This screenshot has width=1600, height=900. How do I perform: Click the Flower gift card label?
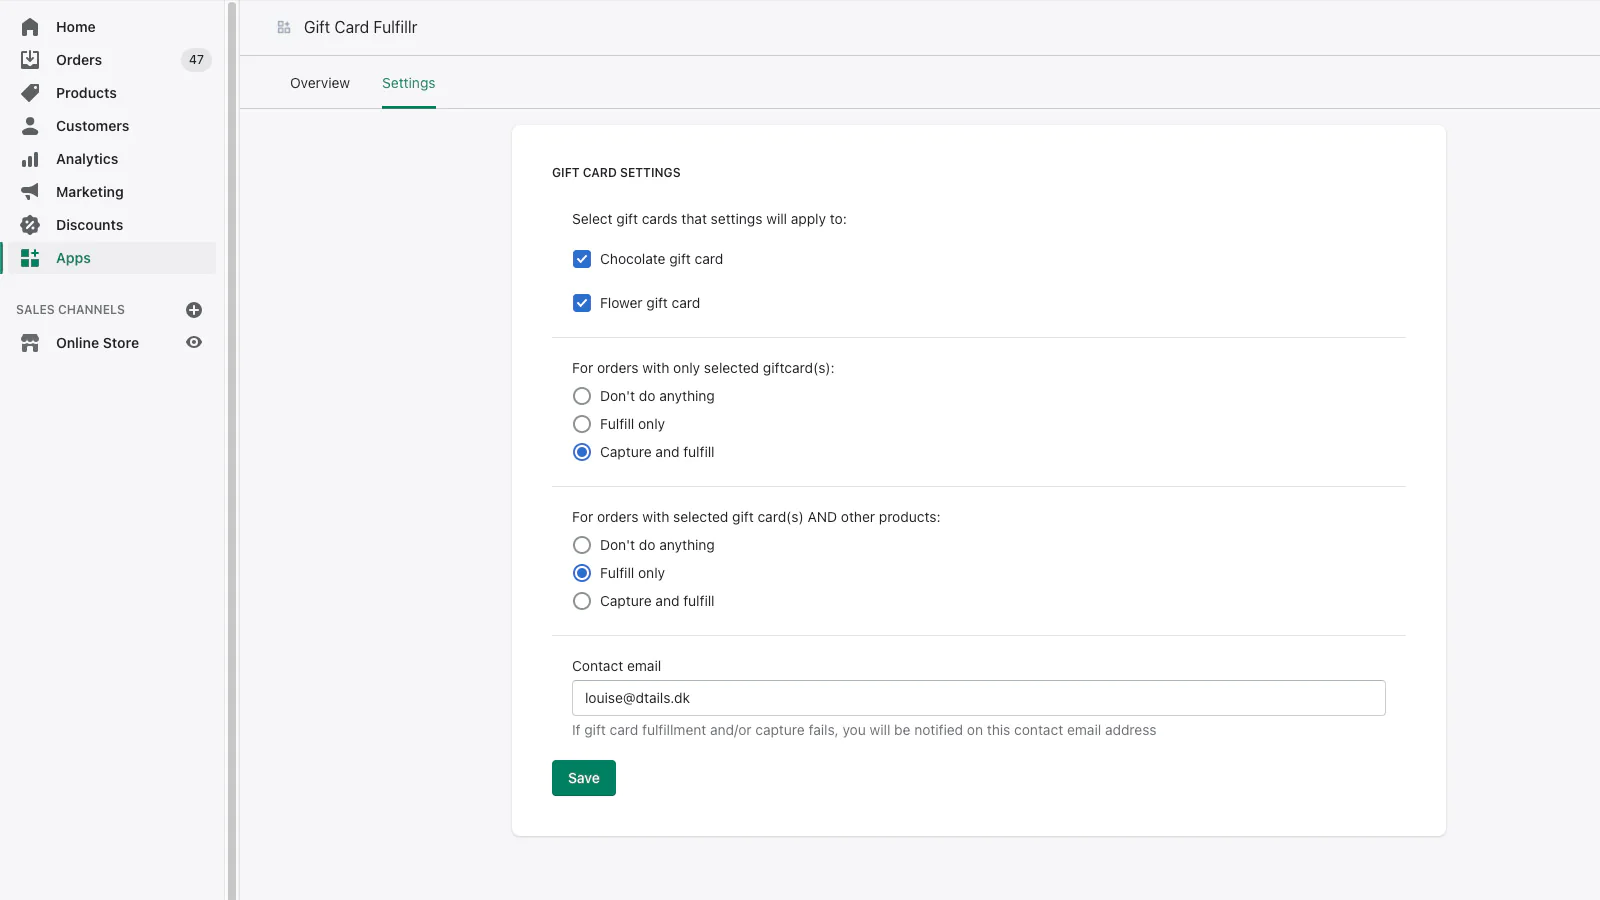tap(650, 303)
